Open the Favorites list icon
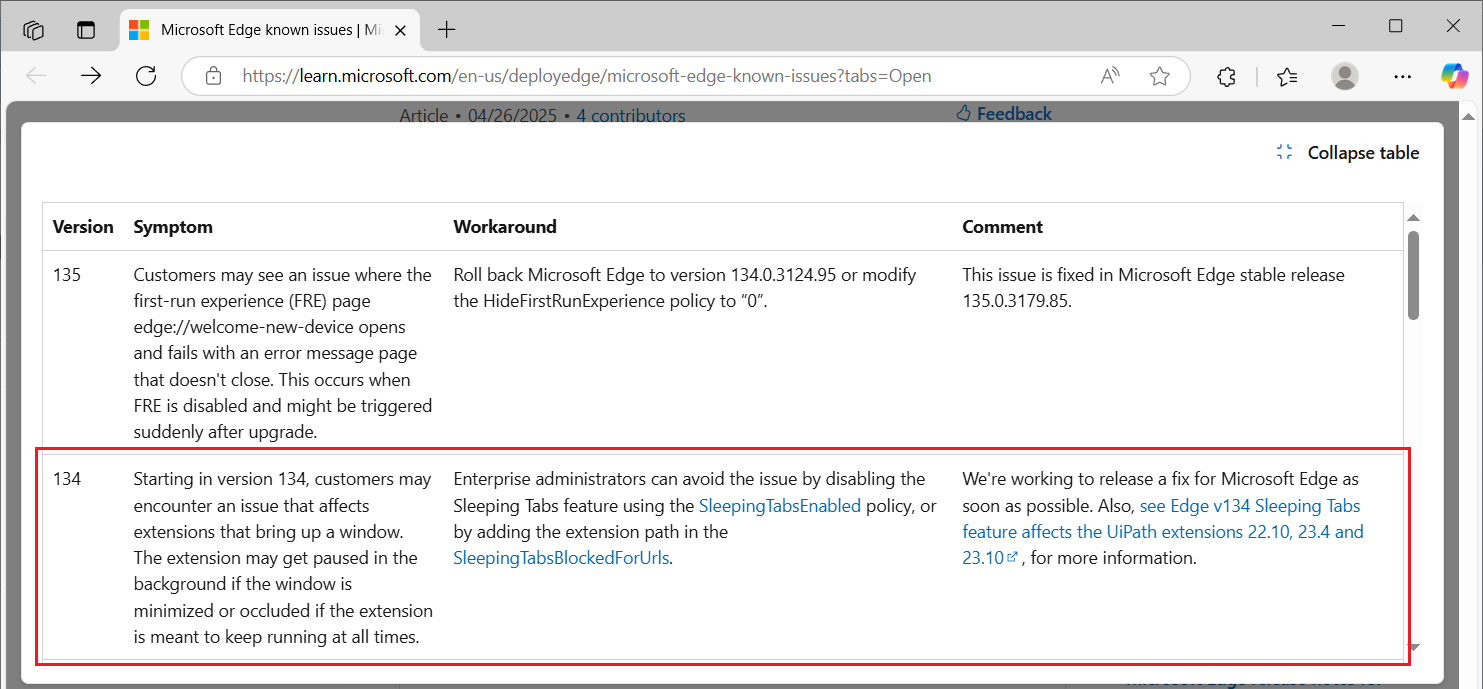Viewport: 1483px width, 689px height. point(1287,76)
